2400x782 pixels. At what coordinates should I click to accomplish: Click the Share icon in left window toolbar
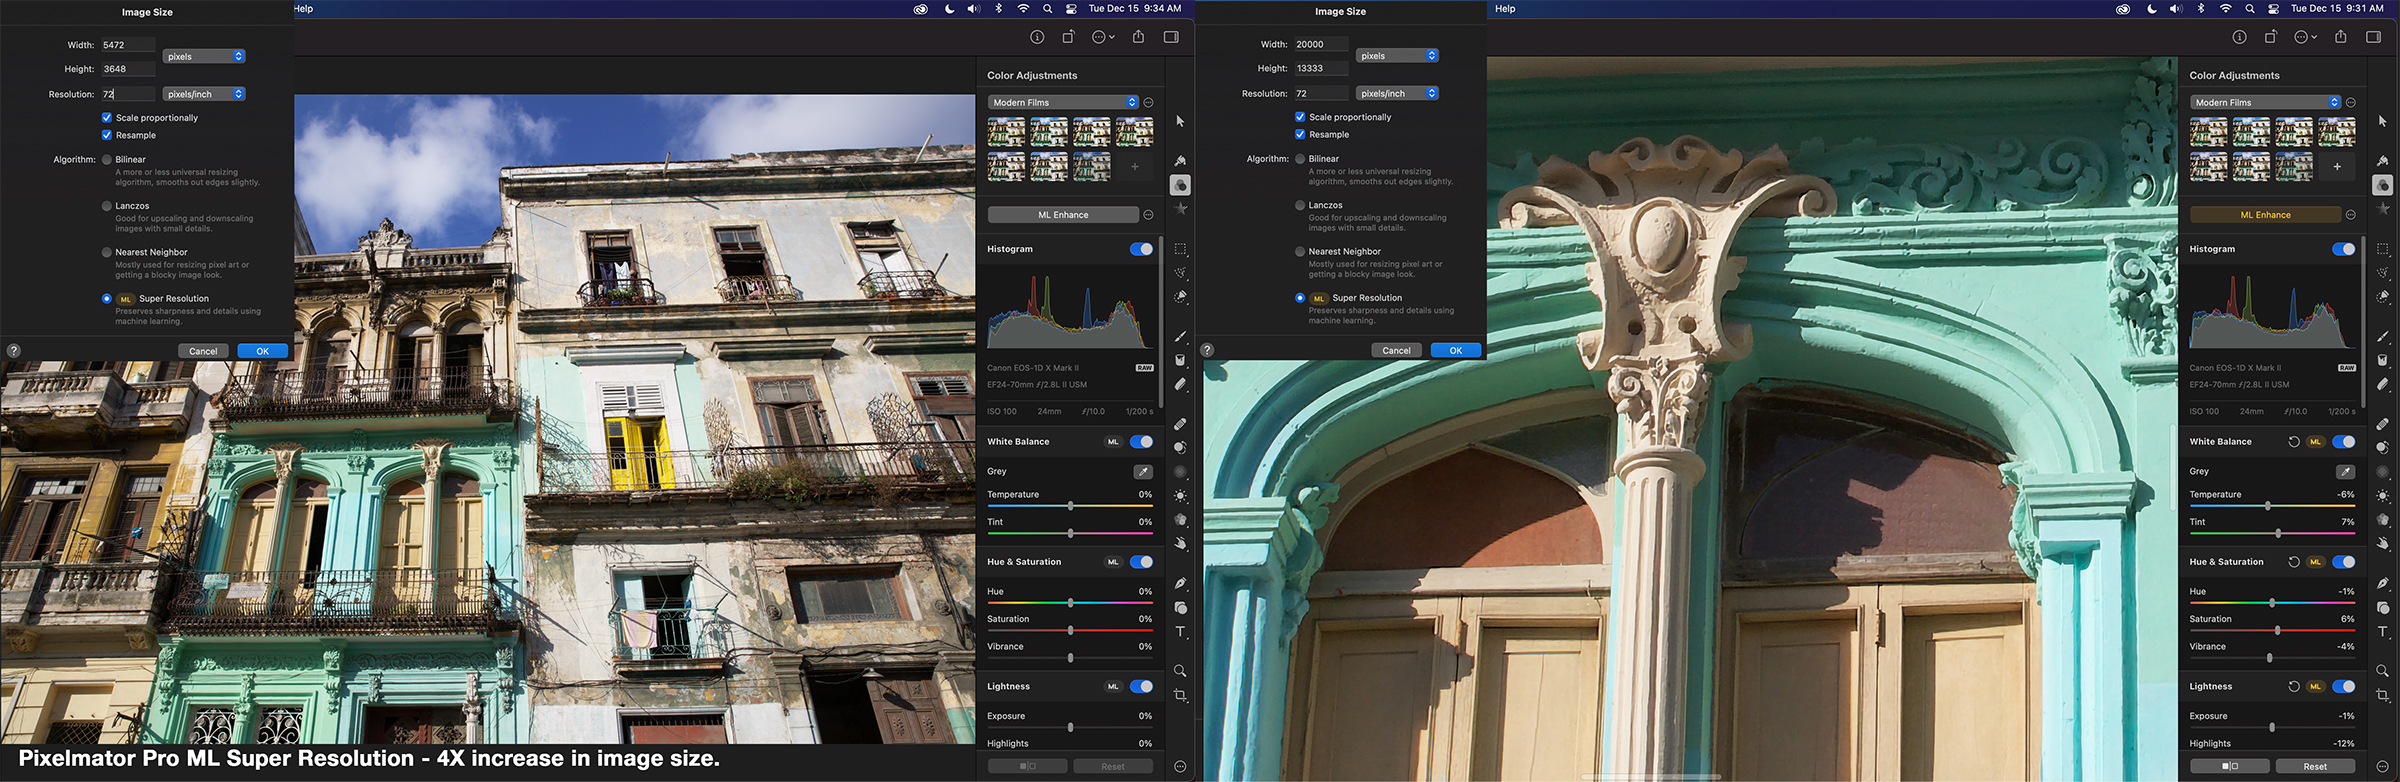[x=1138, y=37]
